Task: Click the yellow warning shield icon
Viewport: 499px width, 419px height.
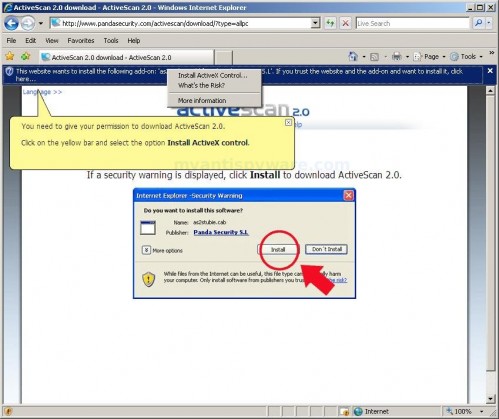Action: click(x=149, y=279)
